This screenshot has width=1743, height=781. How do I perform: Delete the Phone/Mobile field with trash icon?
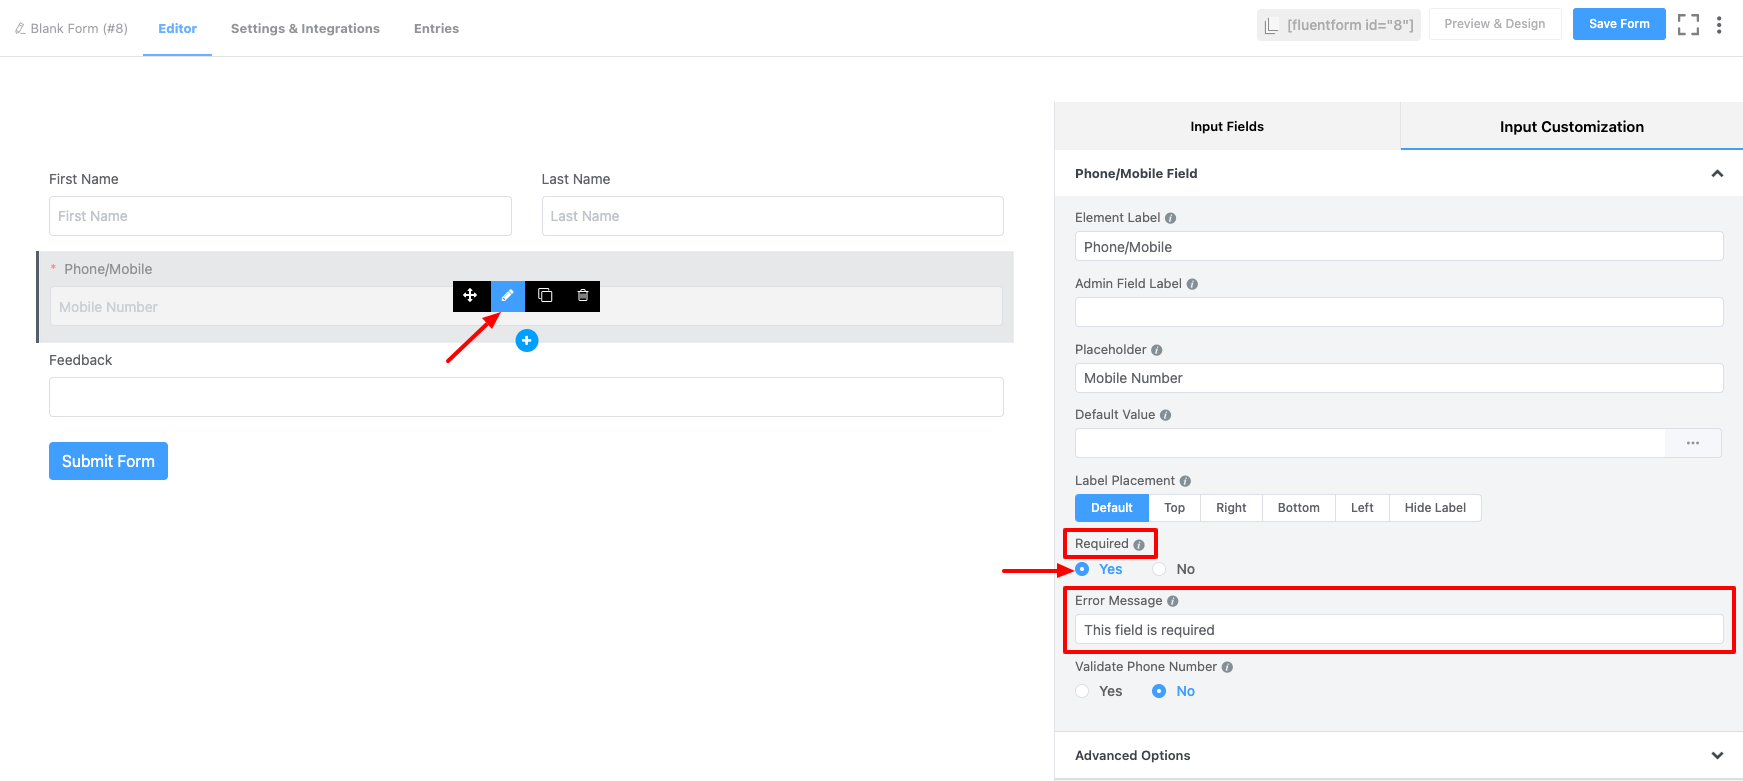[x=583, y=296]
